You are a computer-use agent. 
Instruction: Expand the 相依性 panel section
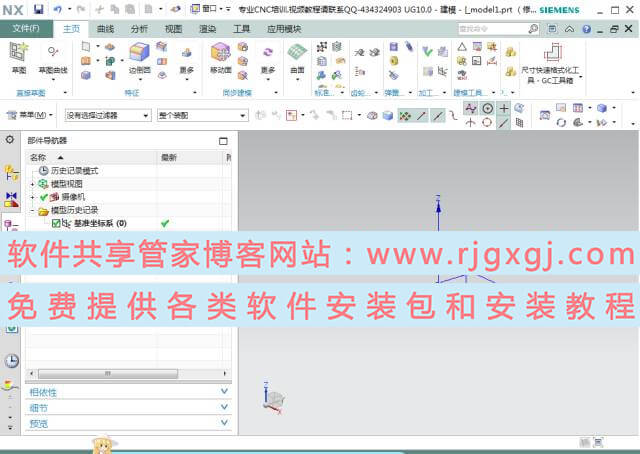[x=128, y=392]
